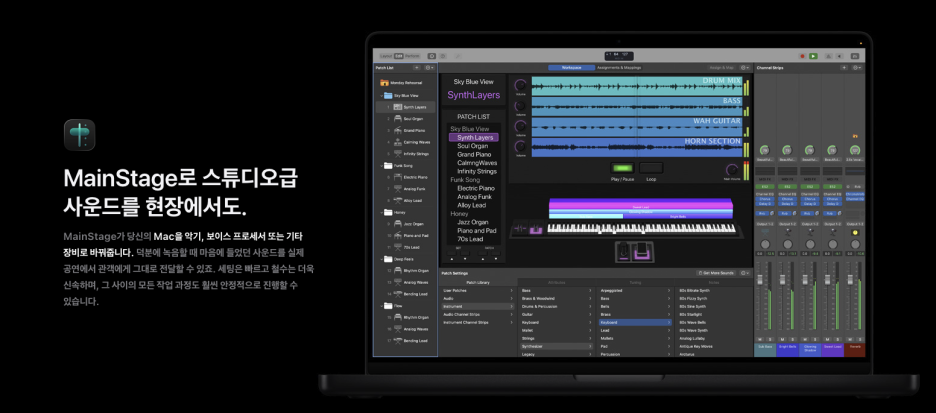Click the Alloy Lead instrument icon
Screen dimensions: 936x413
pyautogui.click(x=398, y=201)
